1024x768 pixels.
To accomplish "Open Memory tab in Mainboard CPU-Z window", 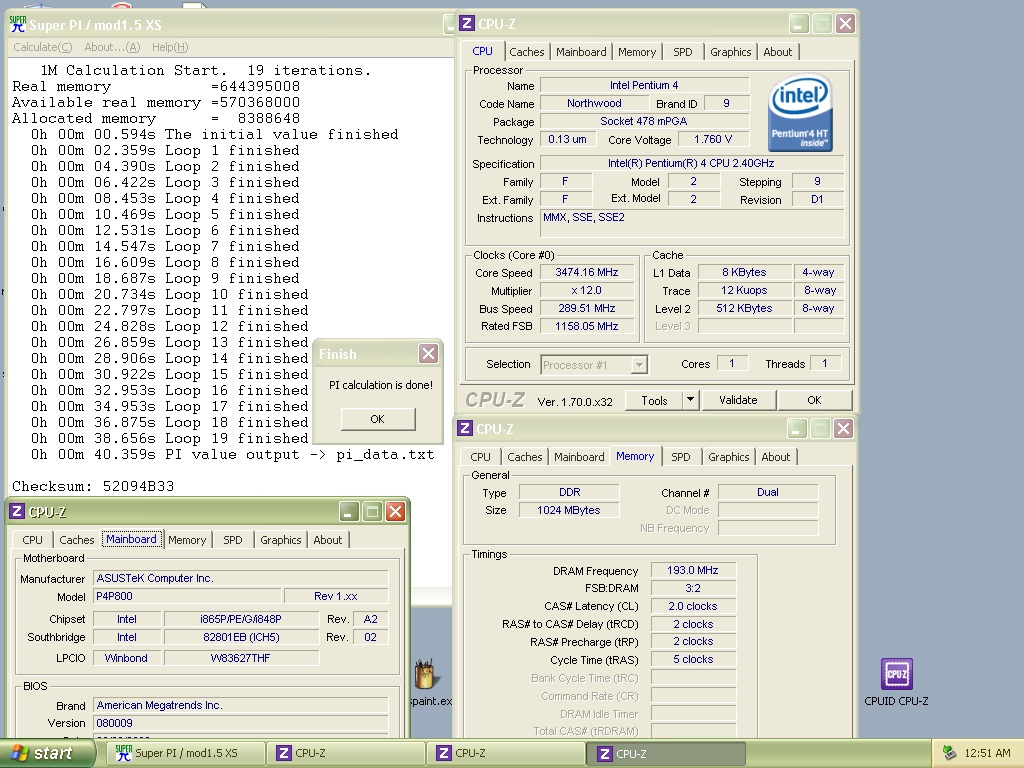I will 187,540.
